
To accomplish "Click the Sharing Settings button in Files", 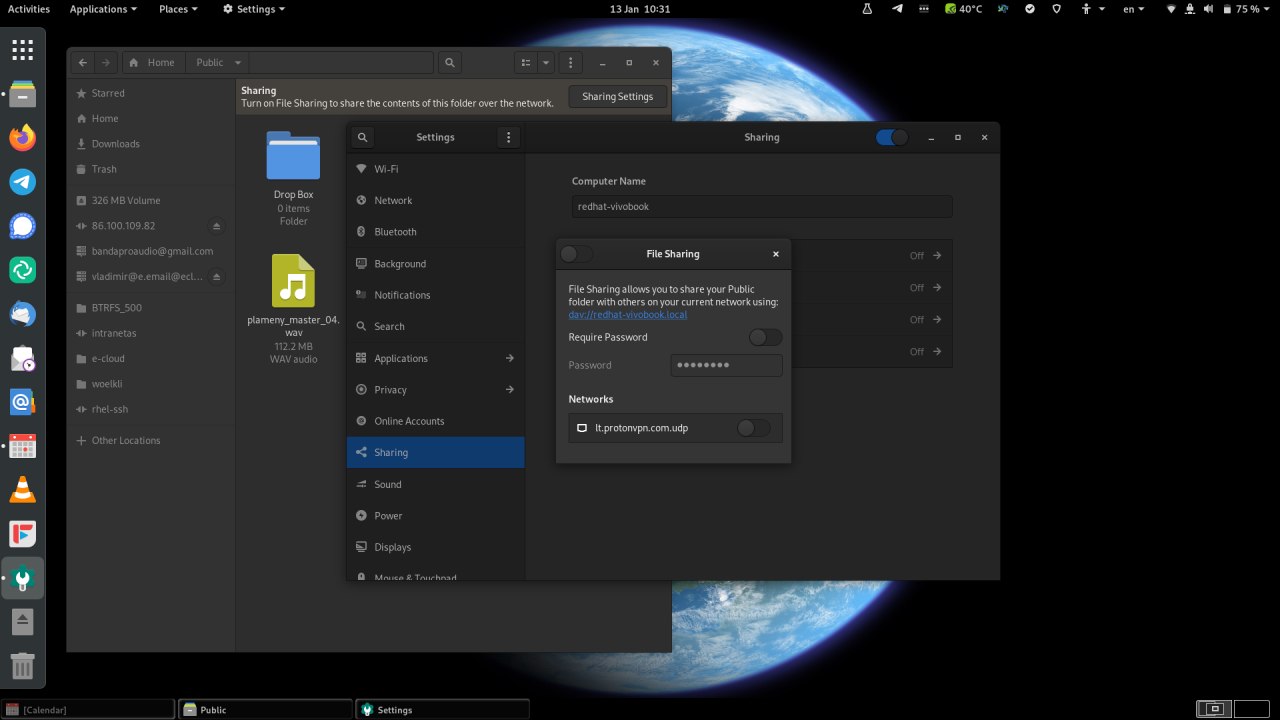I will pos(617,97).
